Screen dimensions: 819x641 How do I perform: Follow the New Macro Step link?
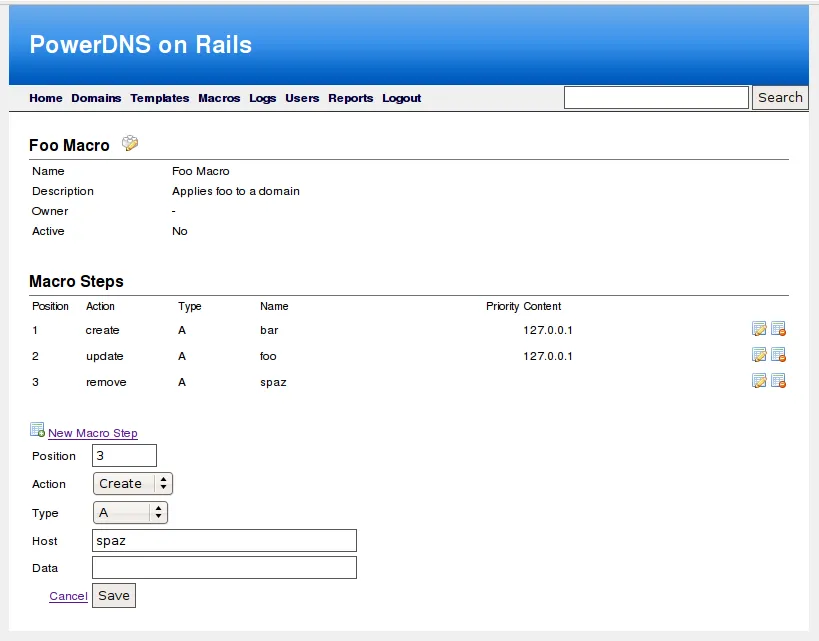coord(93,433)
